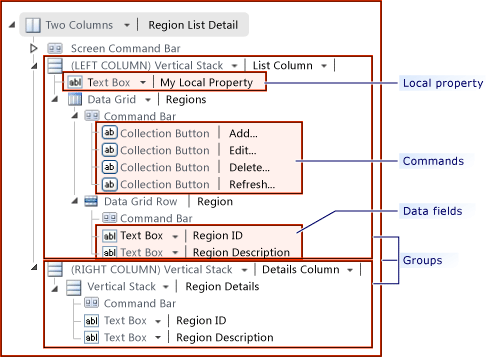
Task: Select the Region label of Data Grid Row
Action: tap(215, 202)
